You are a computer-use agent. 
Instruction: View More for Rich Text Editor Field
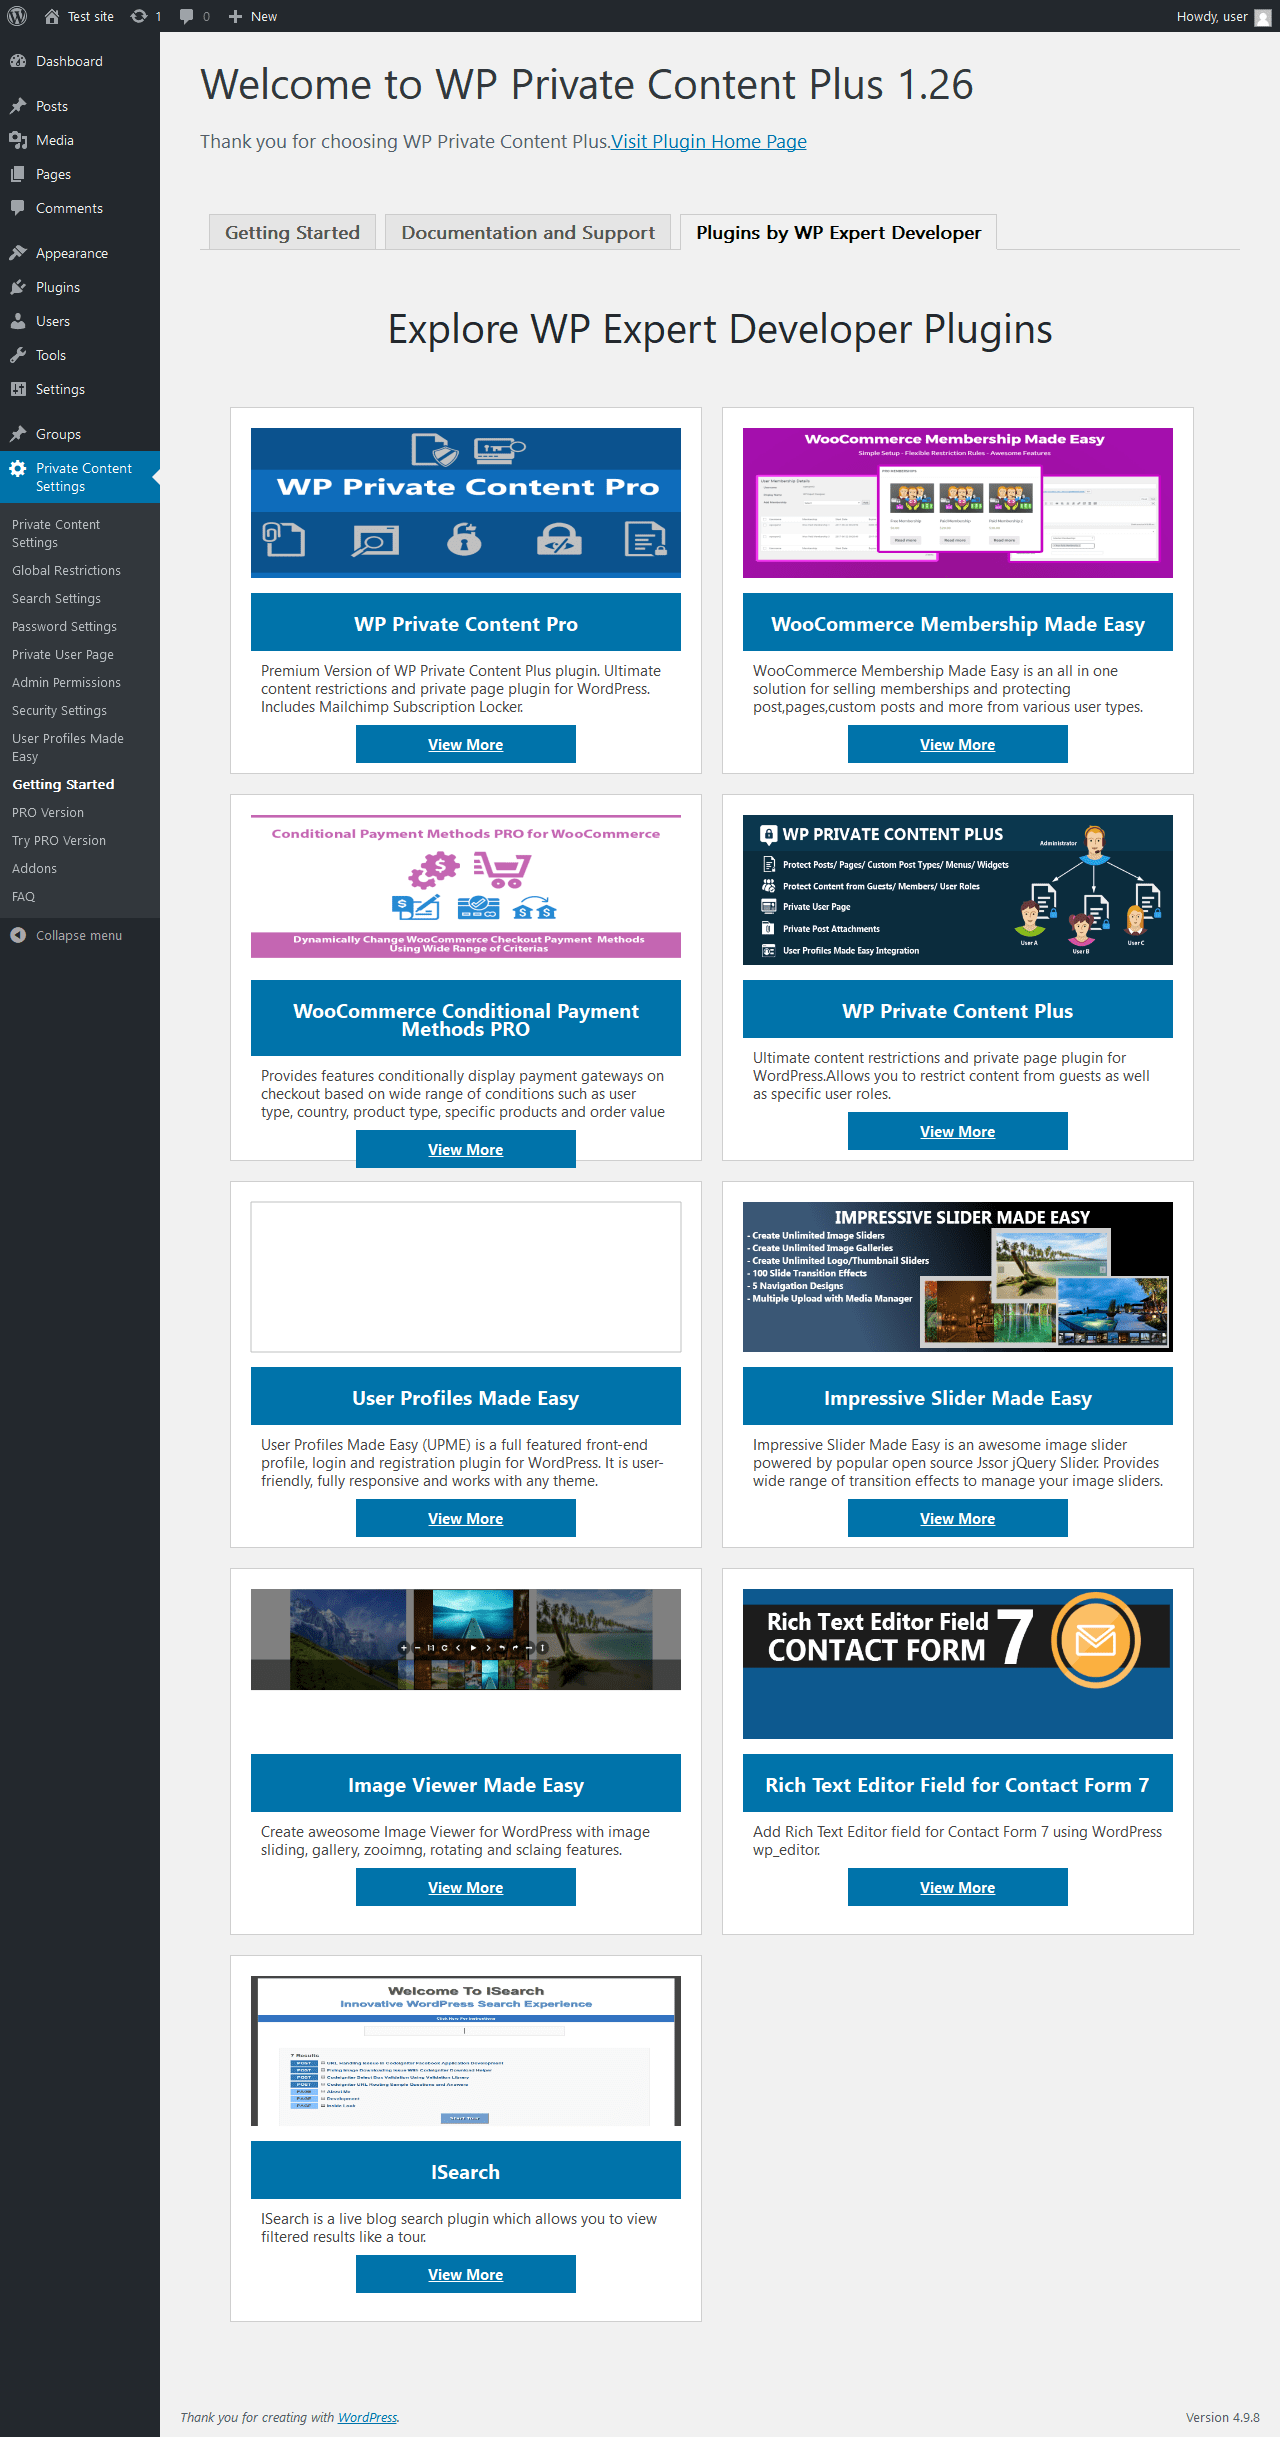958,1887
